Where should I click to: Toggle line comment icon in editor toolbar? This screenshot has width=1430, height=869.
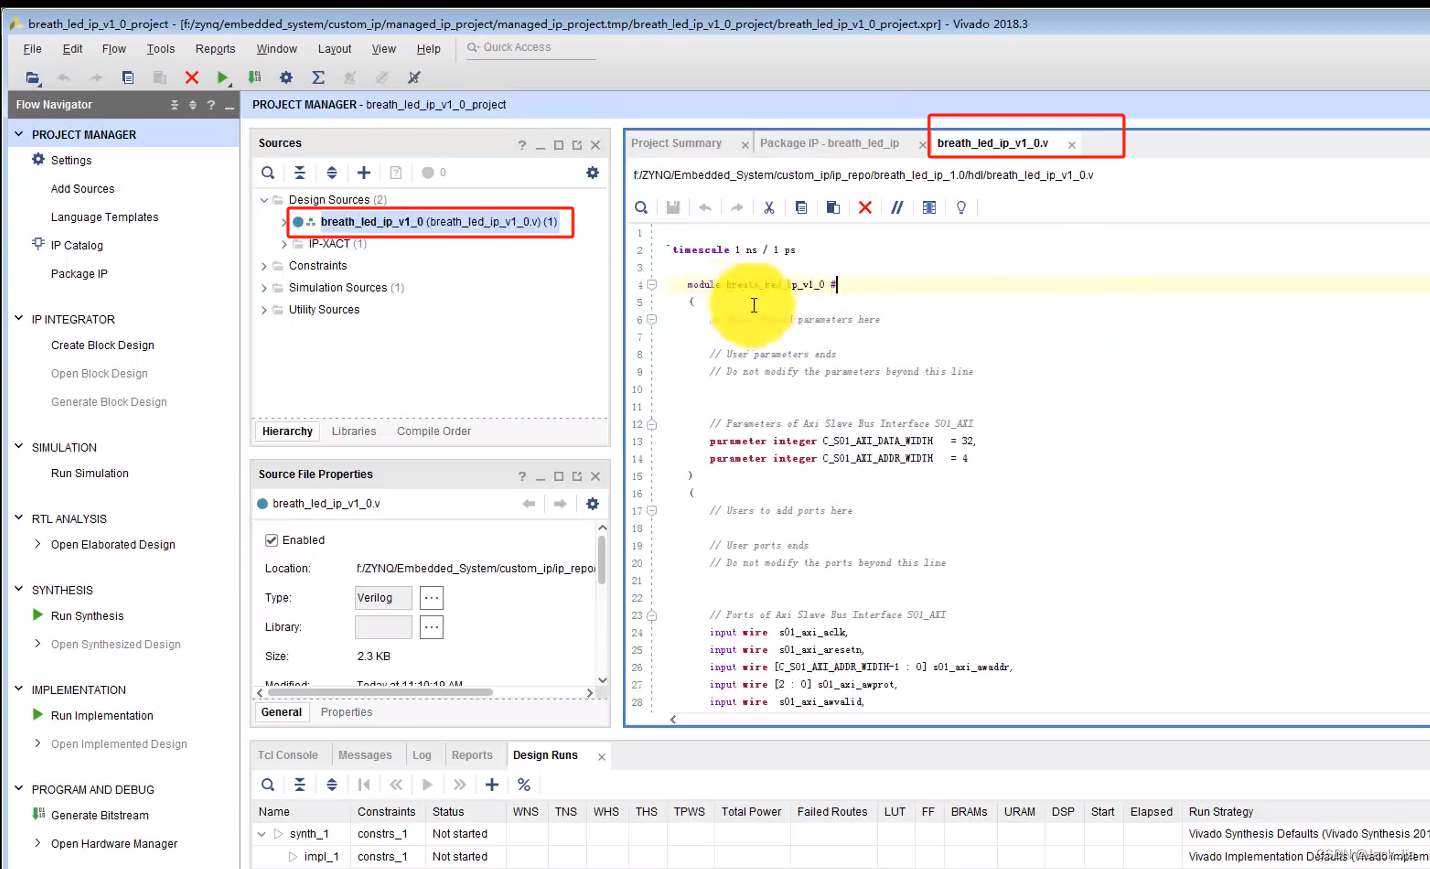tap(897, 208)
